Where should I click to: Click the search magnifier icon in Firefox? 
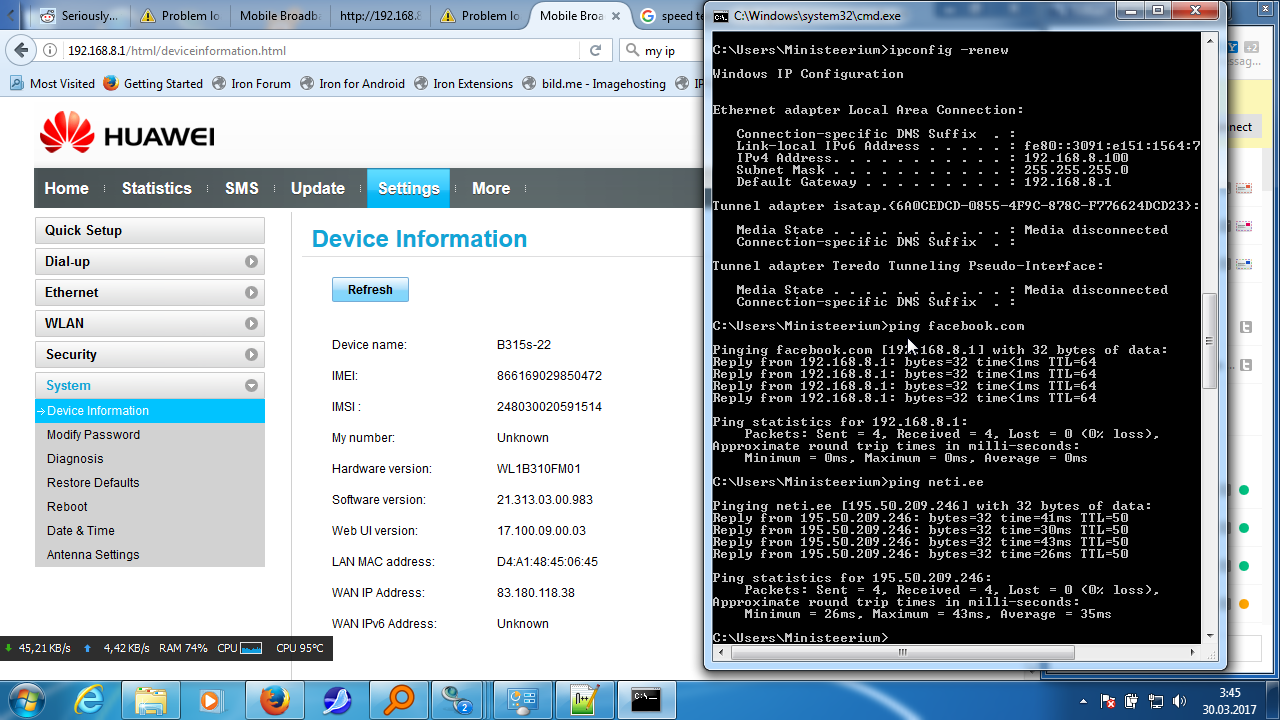click(631, 50)
